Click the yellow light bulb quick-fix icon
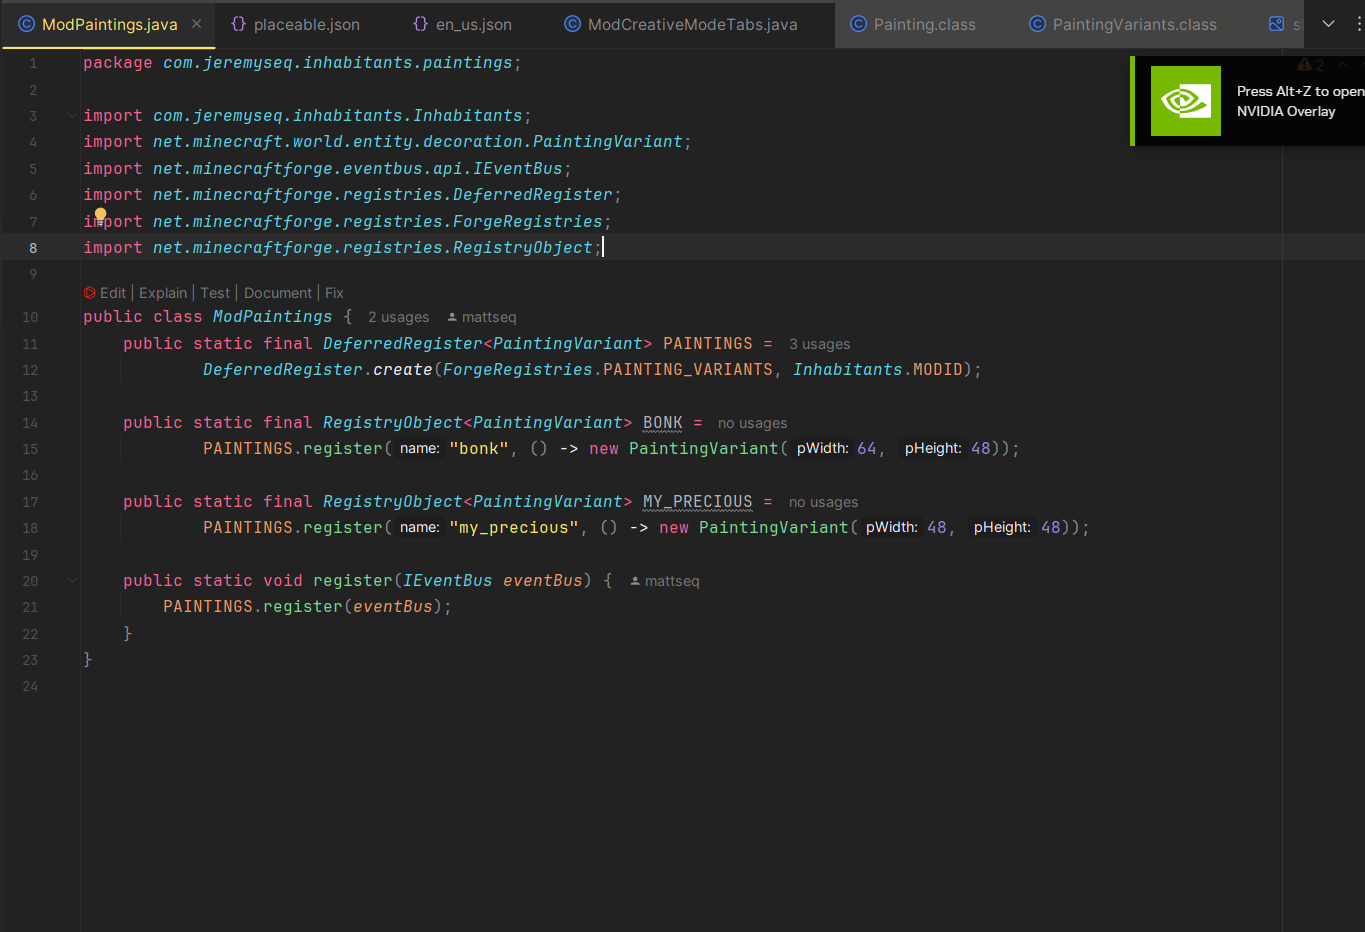The height and width of the screenshot is (932, 1365). click(x=100, y=214)
